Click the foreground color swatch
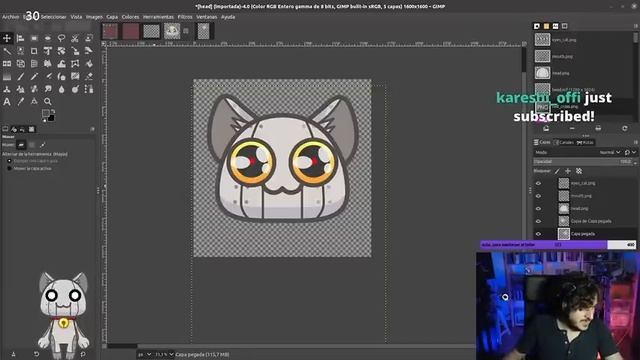 pos(46,113)
